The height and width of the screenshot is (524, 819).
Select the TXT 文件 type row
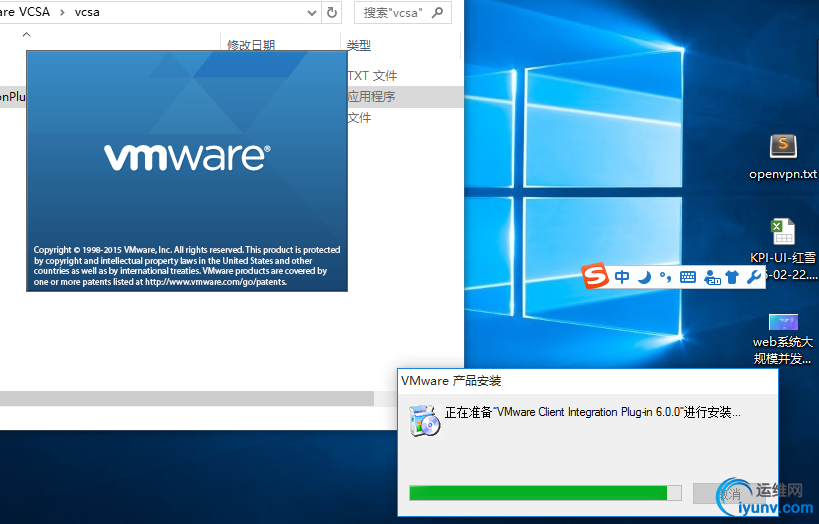coord(372,76)
